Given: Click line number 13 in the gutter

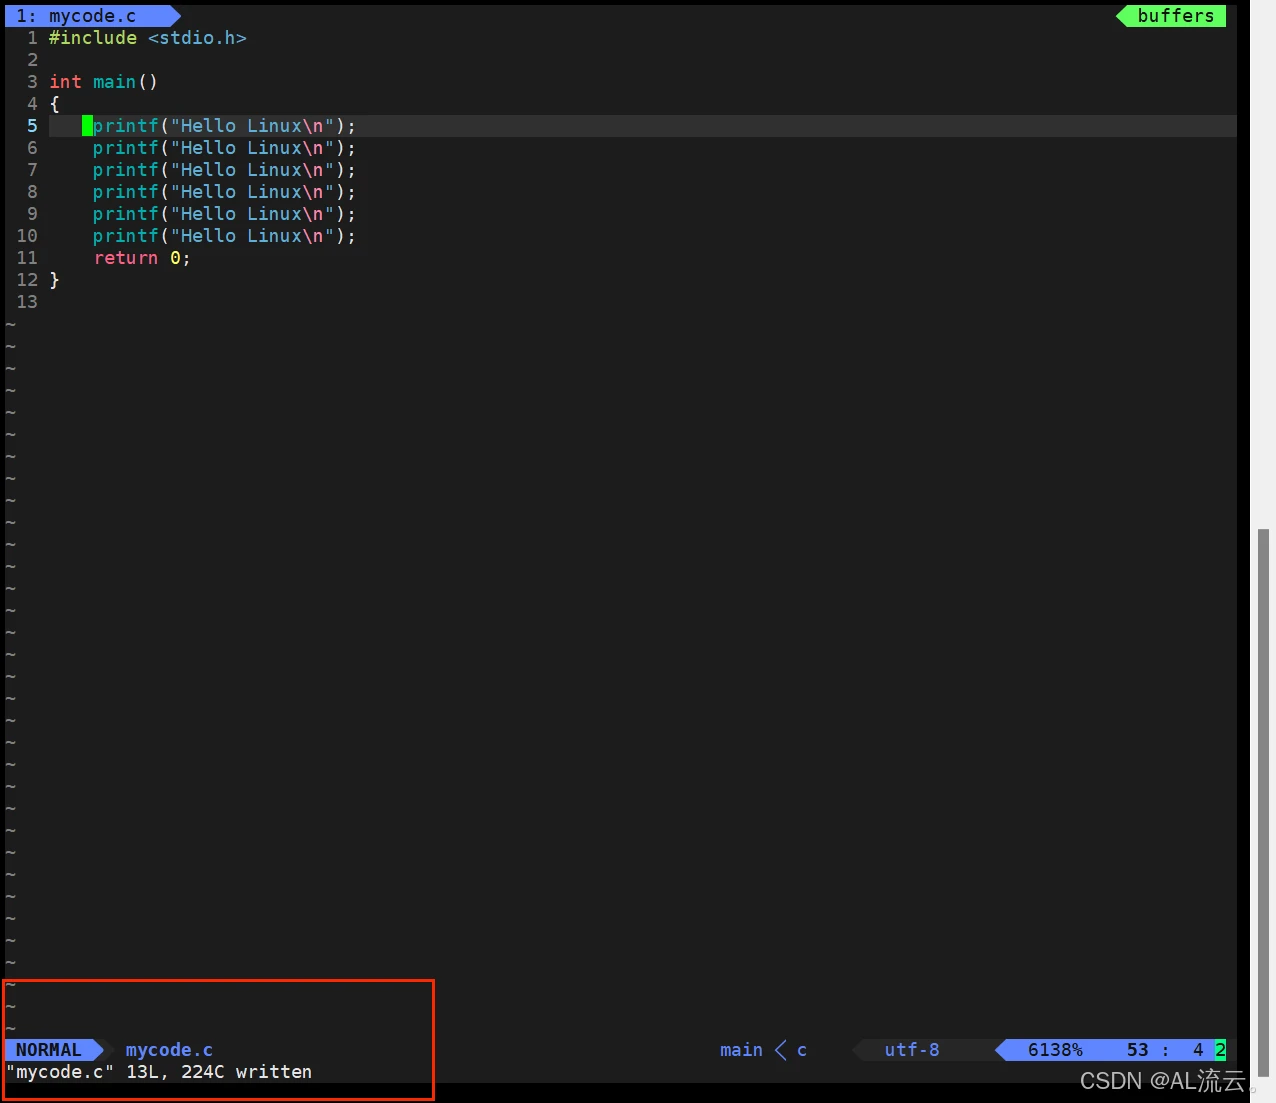Looking at the screenshot, I should point(27,302).
